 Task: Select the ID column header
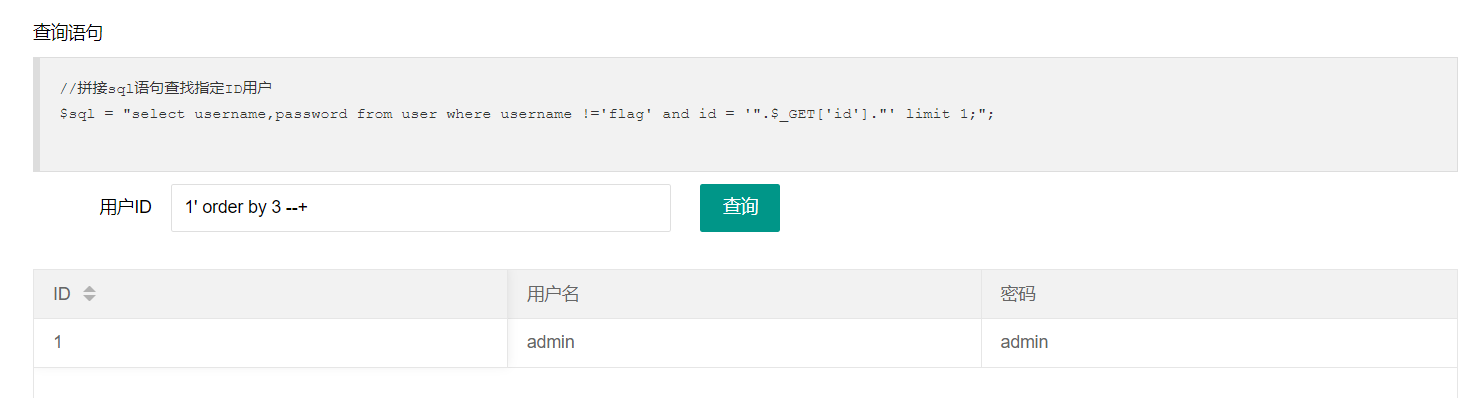point(270,294)
